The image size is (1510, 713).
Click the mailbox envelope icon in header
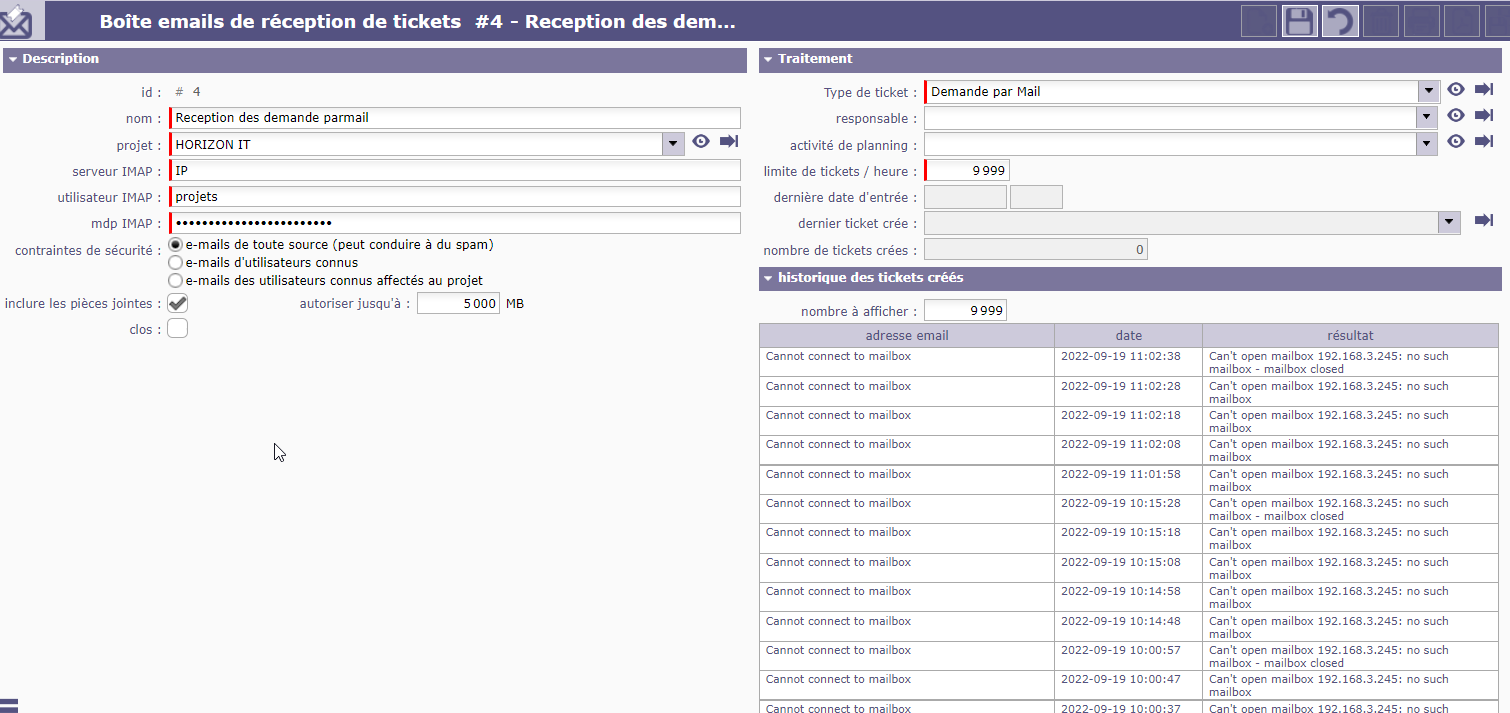pyautogui.click(x=16, y=19)
